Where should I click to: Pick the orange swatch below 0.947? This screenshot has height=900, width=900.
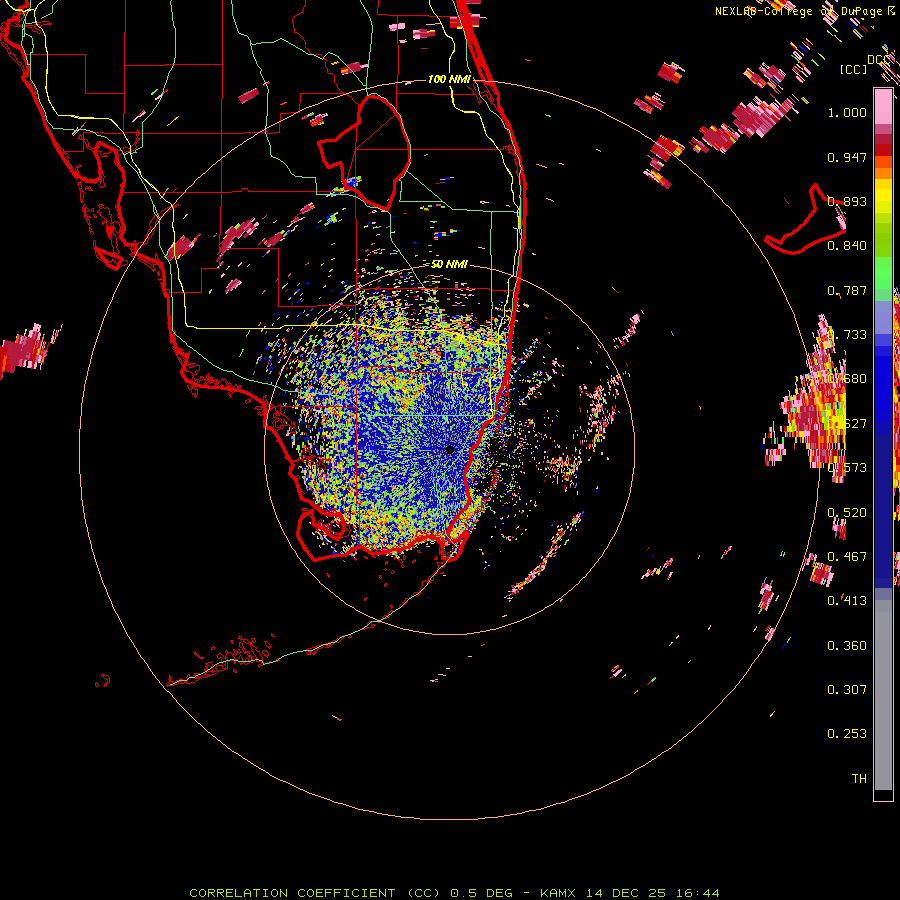point(883,172)
